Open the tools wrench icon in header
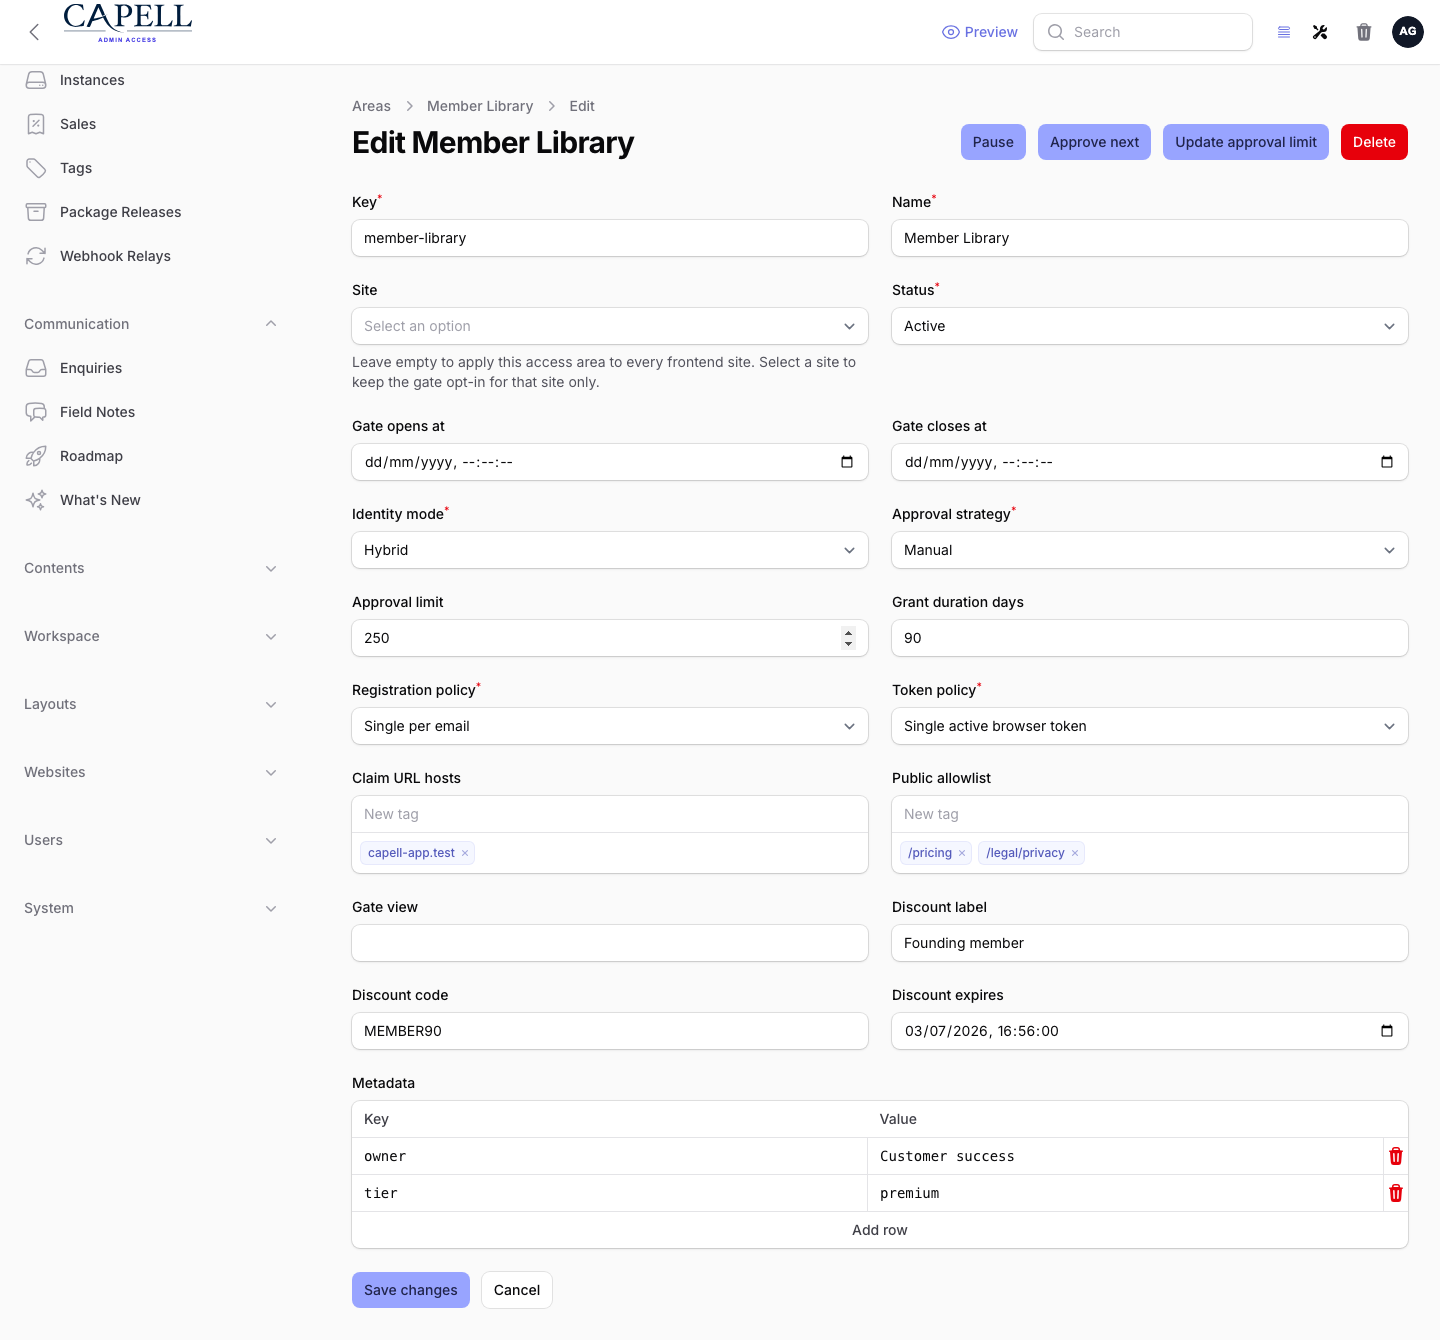 click(1320, 32)
